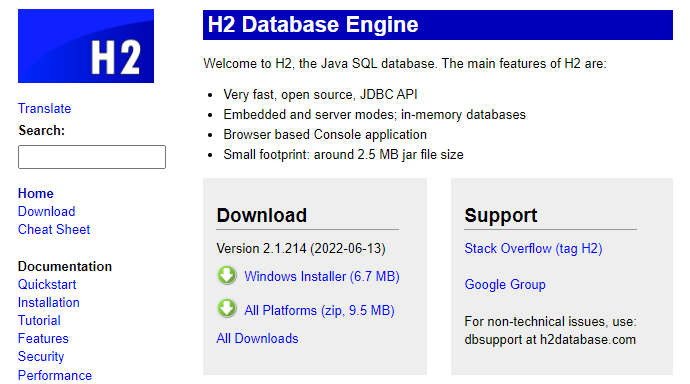Open the Security documentation link
The image size is (690, 384).
[x=41, y=357]
